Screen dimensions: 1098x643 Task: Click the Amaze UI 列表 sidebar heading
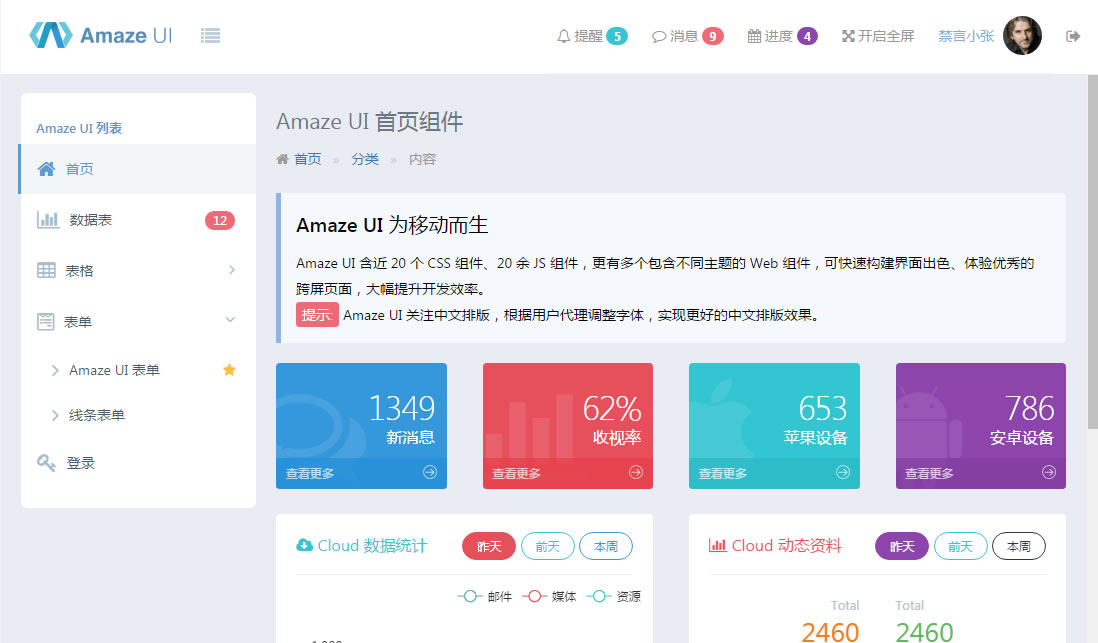(x=79, y=128)
